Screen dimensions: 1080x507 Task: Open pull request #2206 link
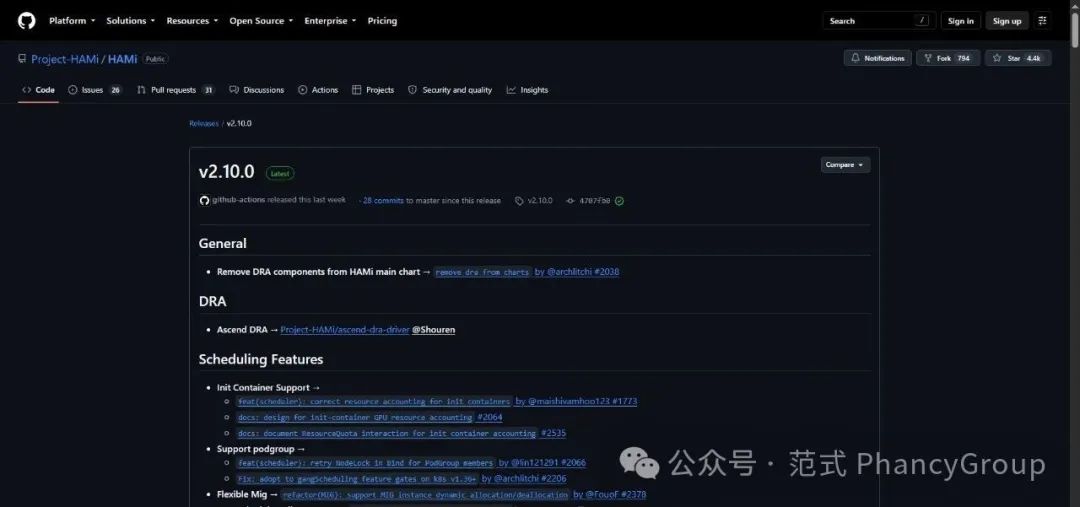[x=554, y=478]
